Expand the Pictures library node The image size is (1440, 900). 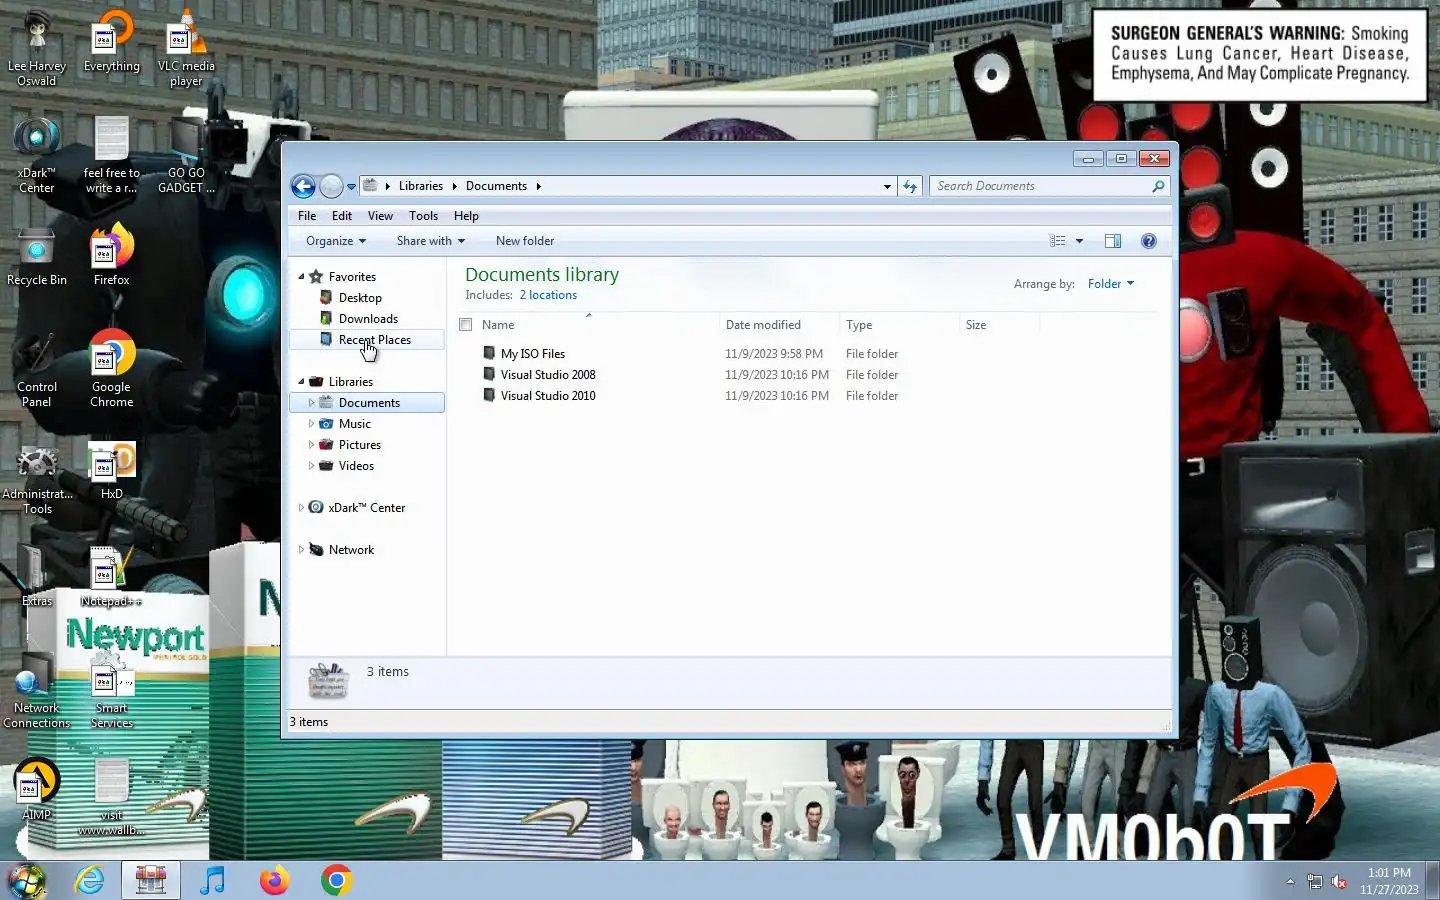(311, 445)
